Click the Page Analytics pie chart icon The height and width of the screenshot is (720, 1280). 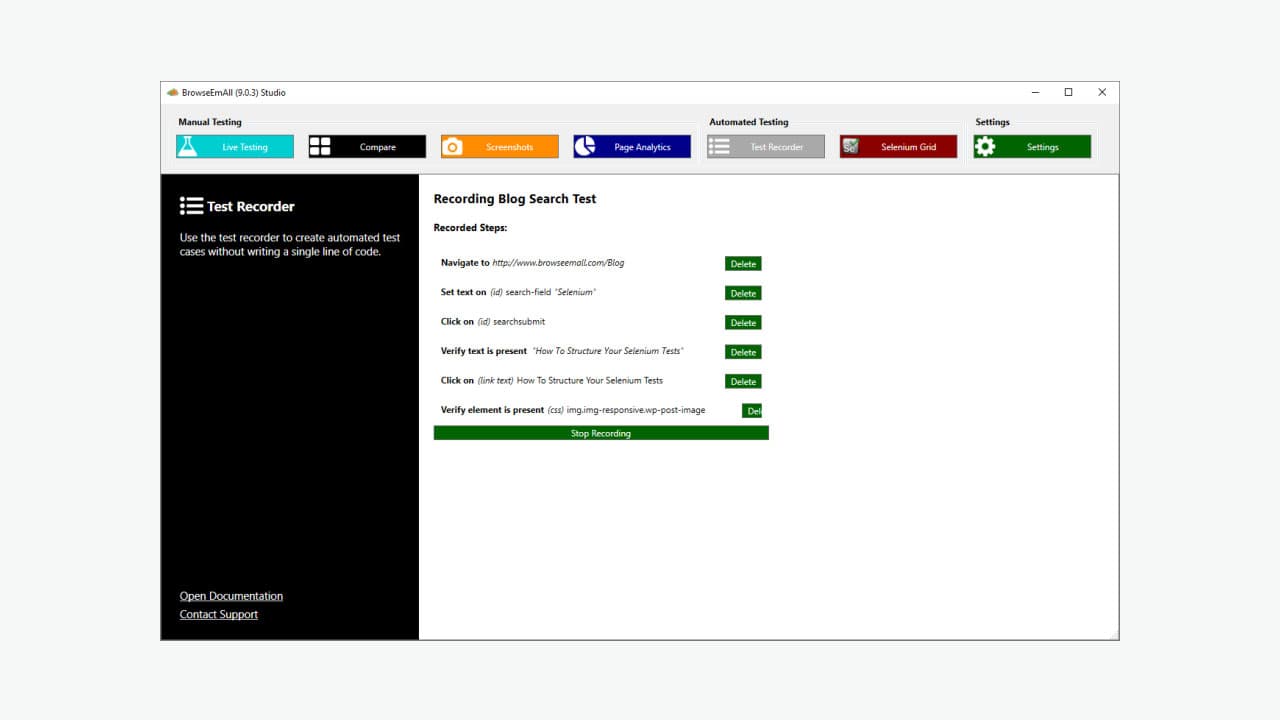586,146
